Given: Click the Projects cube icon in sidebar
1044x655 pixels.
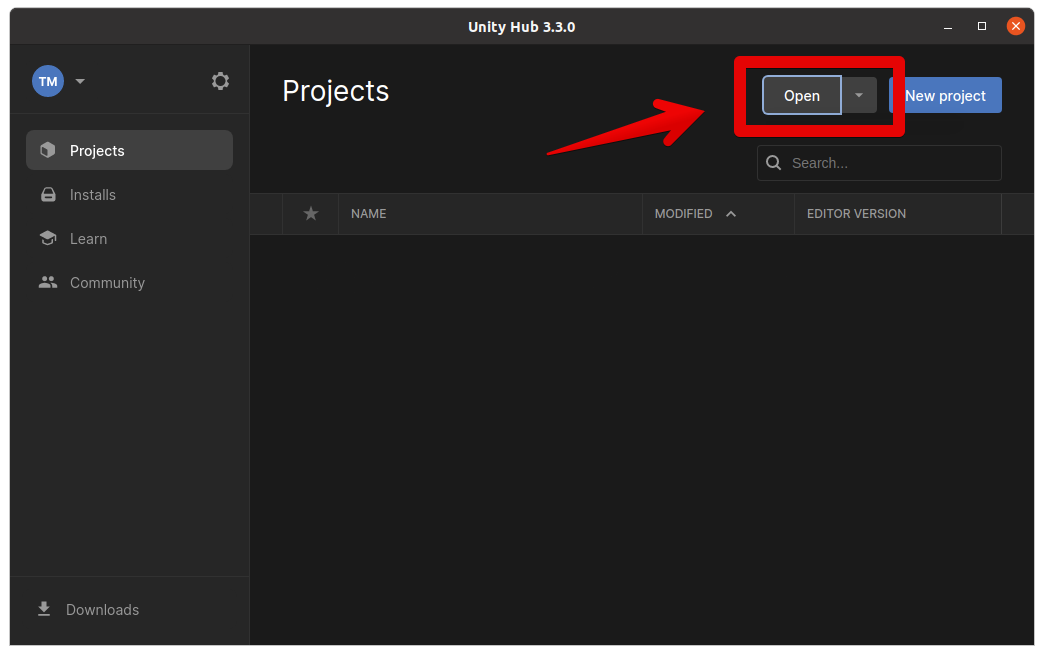Looking at the screenshot, I should 48,150.
